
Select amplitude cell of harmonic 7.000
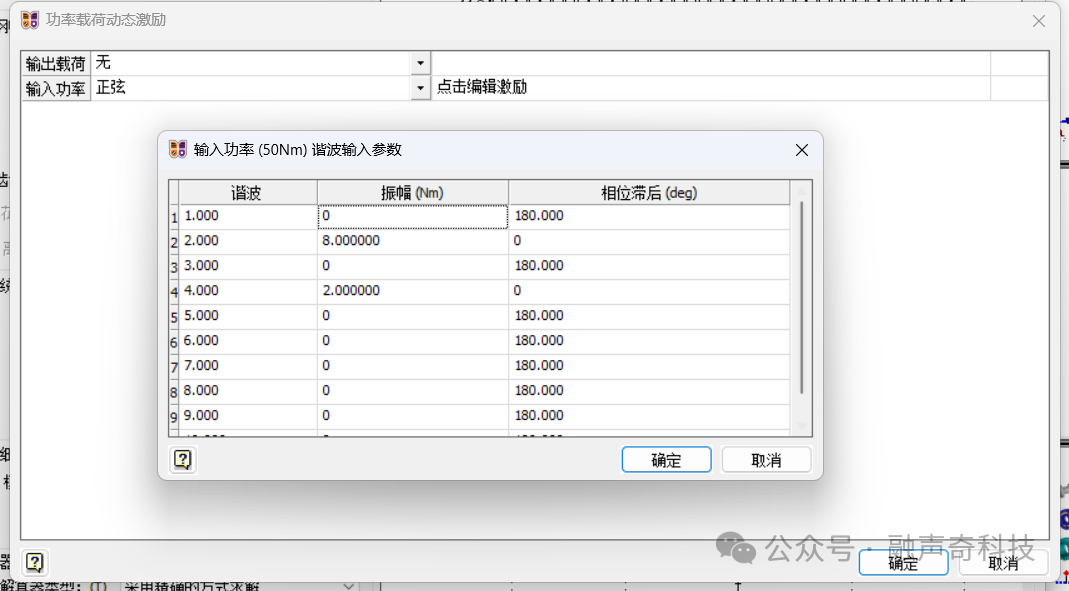(412, 366)
